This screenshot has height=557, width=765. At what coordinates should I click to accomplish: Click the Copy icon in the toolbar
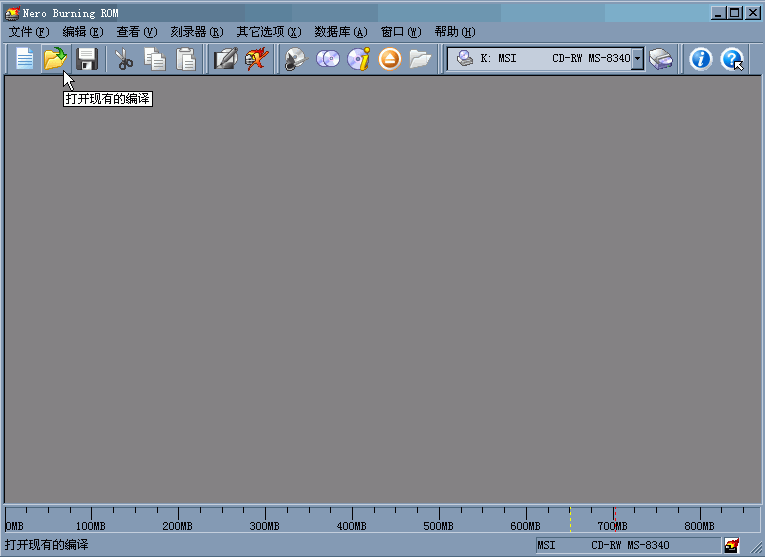pyautogui.click(x=155, y=59)
